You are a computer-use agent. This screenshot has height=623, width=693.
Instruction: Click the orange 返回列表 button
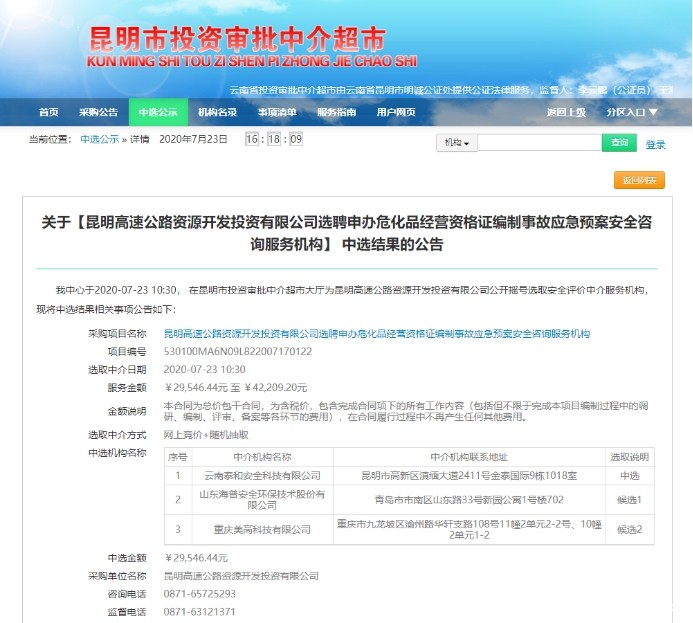pyautogui.click(x=639, y=180)
